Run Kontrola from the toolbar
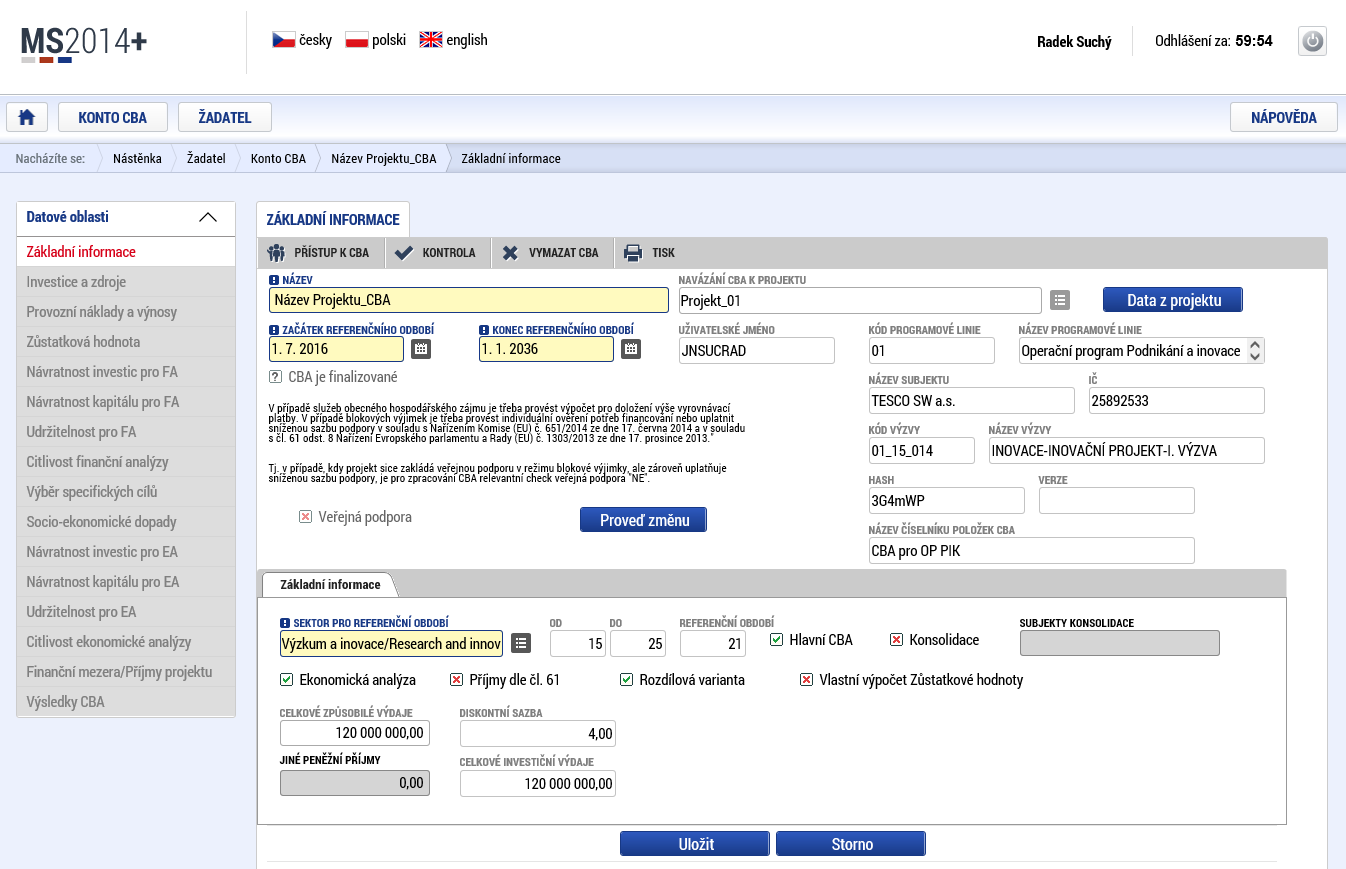 [435, 253]
